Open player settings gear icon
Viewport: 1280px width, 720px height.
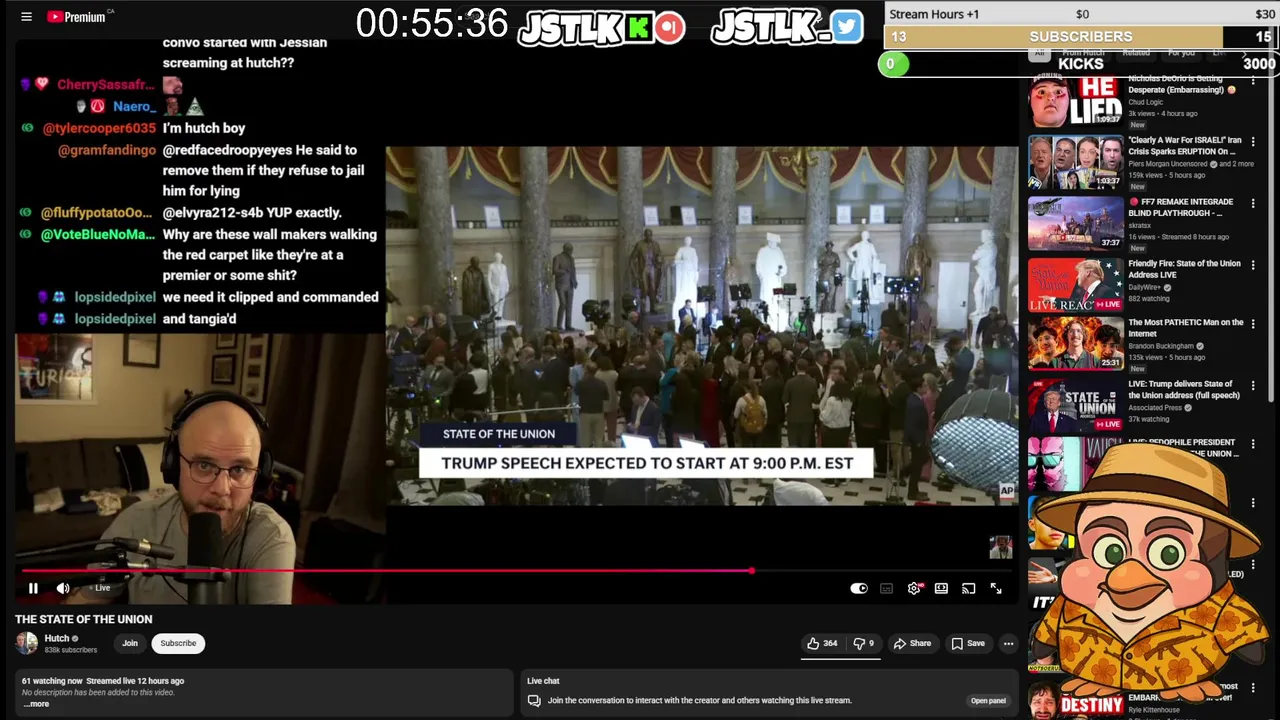coord(914,588)
